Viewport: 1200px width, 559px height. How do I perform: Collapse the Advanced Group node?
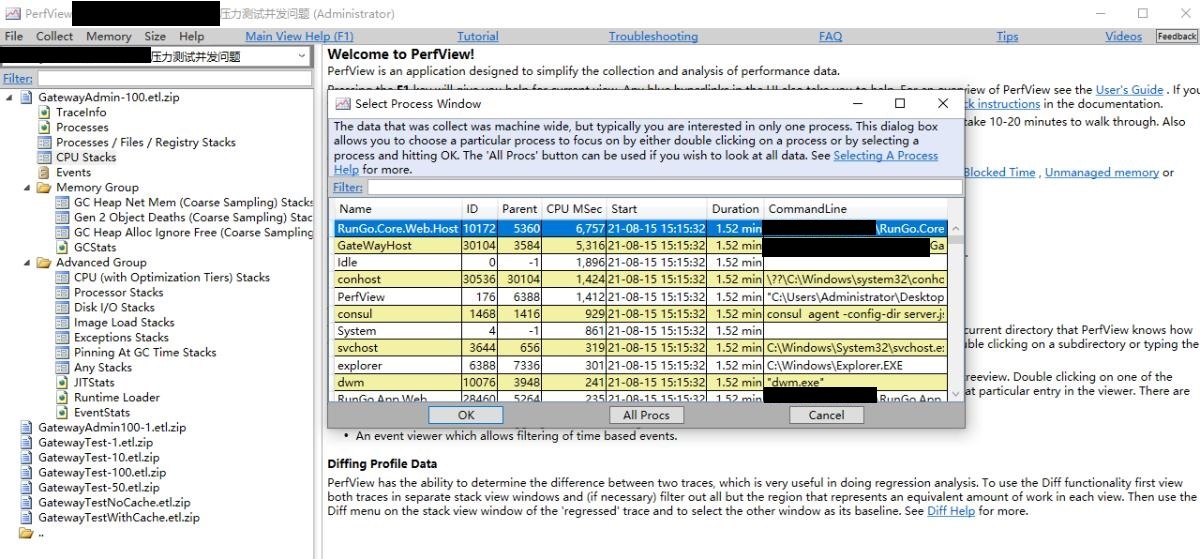click(28, 262)
